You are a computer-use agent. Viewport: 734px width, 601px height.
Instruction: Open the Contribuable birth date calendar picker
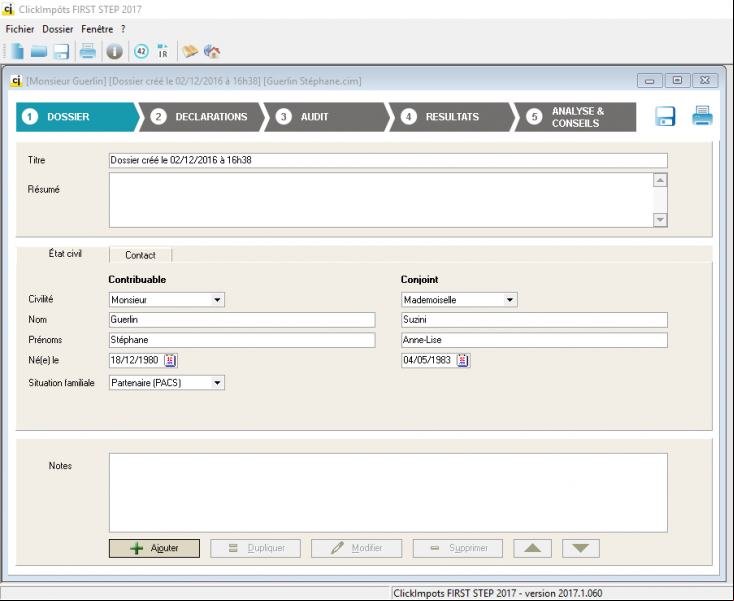pos(170,360)
